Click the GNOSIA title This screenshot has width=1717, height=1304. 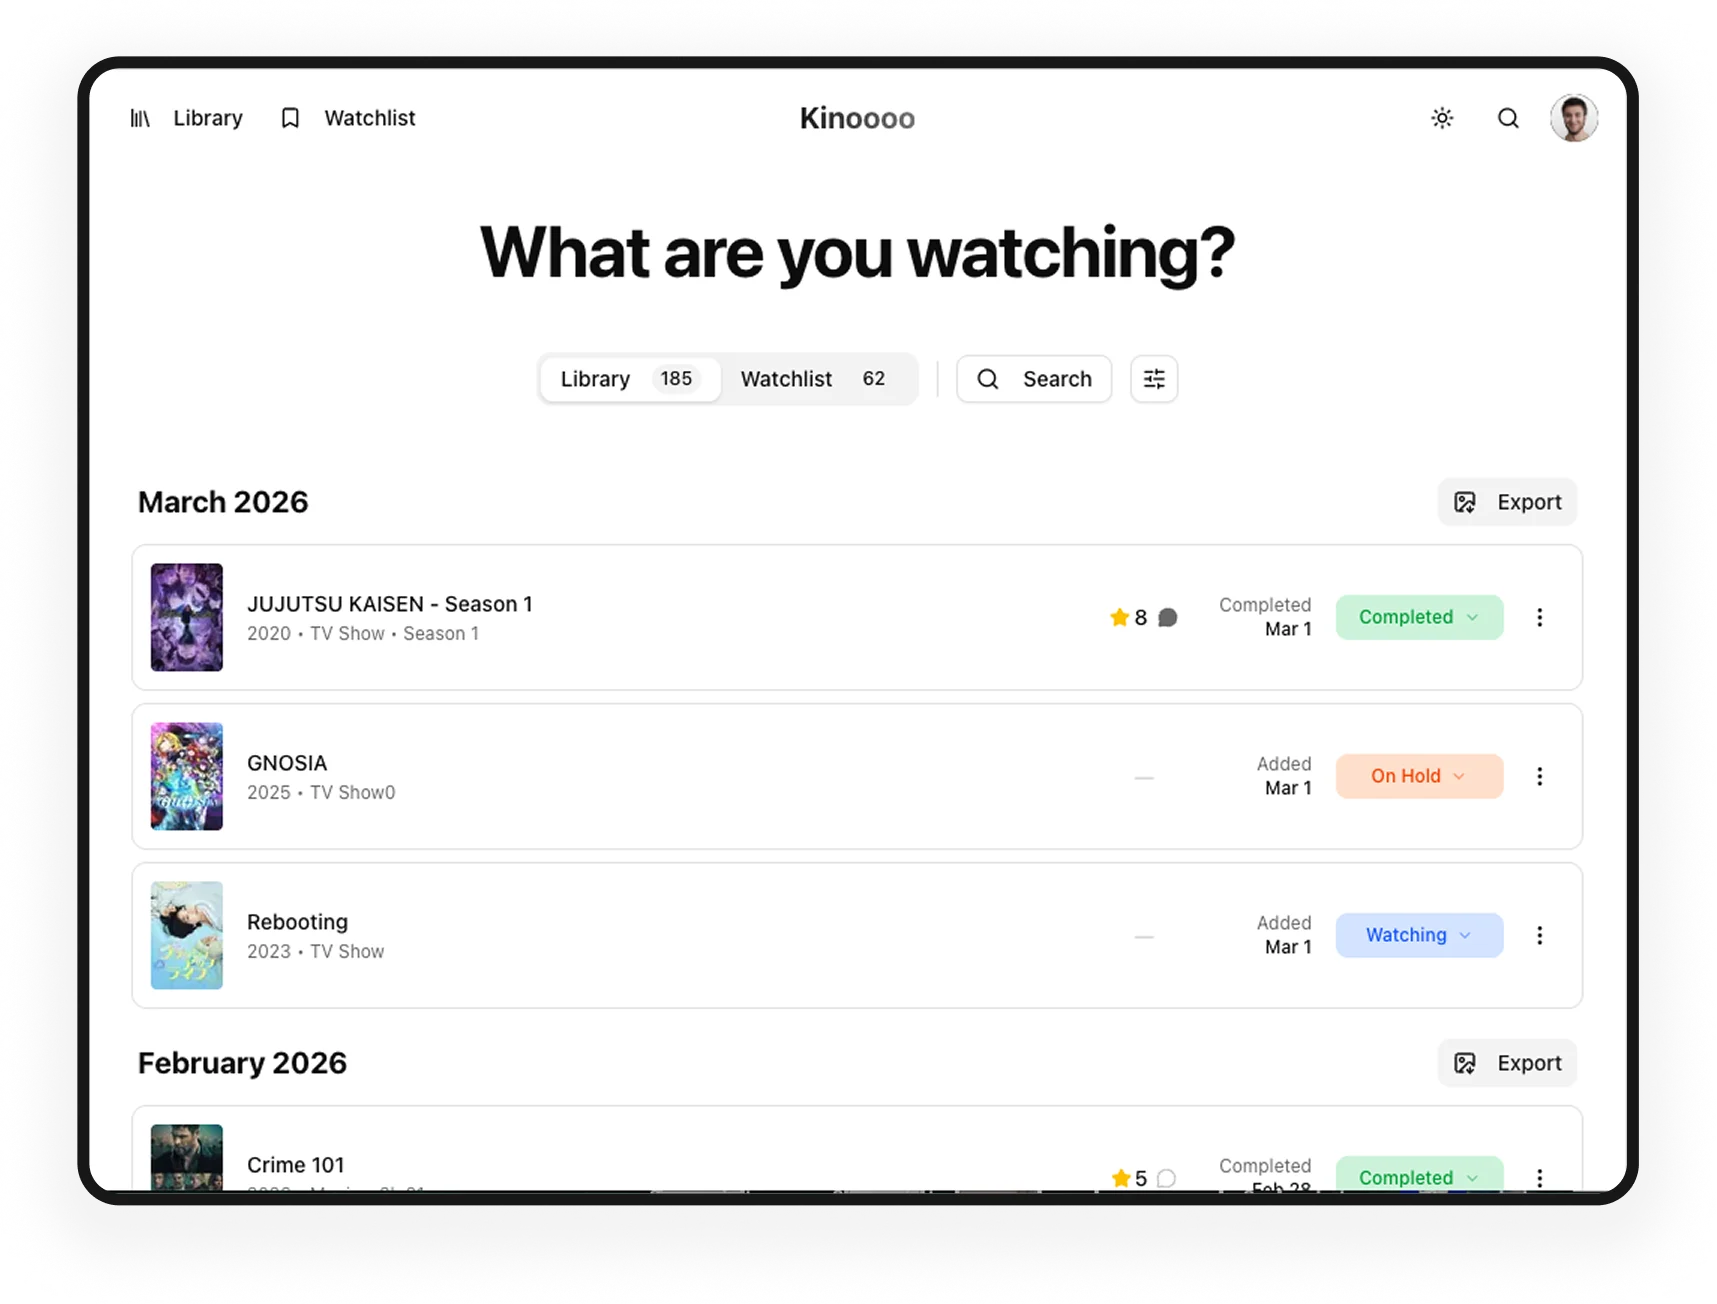(x=287, y=763)
